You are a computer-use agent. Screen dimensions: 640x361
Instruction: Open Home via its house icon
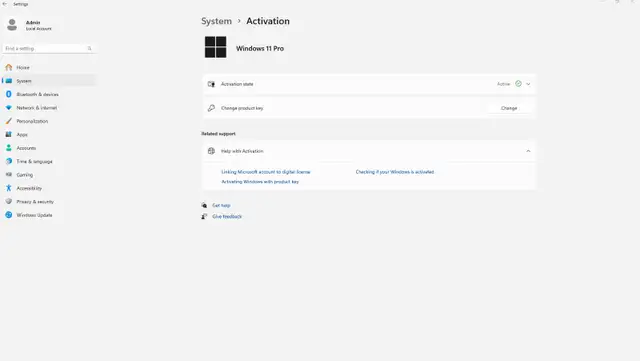9,67
